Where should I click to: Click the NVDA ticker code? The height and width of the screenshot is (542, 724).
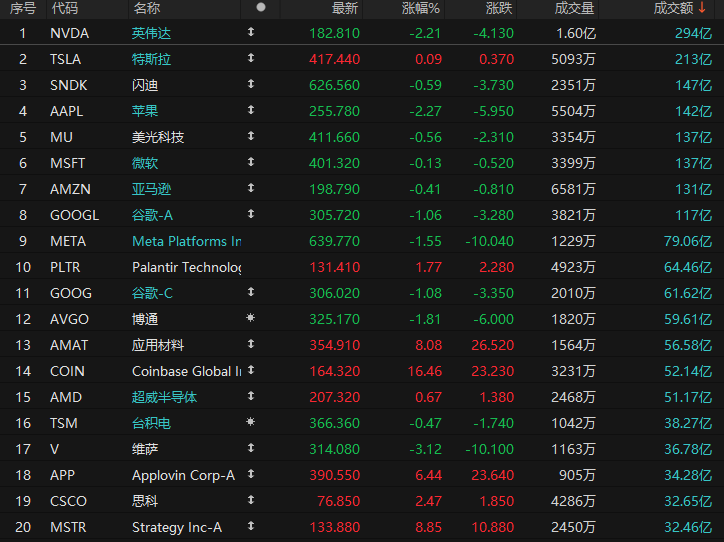69,33
